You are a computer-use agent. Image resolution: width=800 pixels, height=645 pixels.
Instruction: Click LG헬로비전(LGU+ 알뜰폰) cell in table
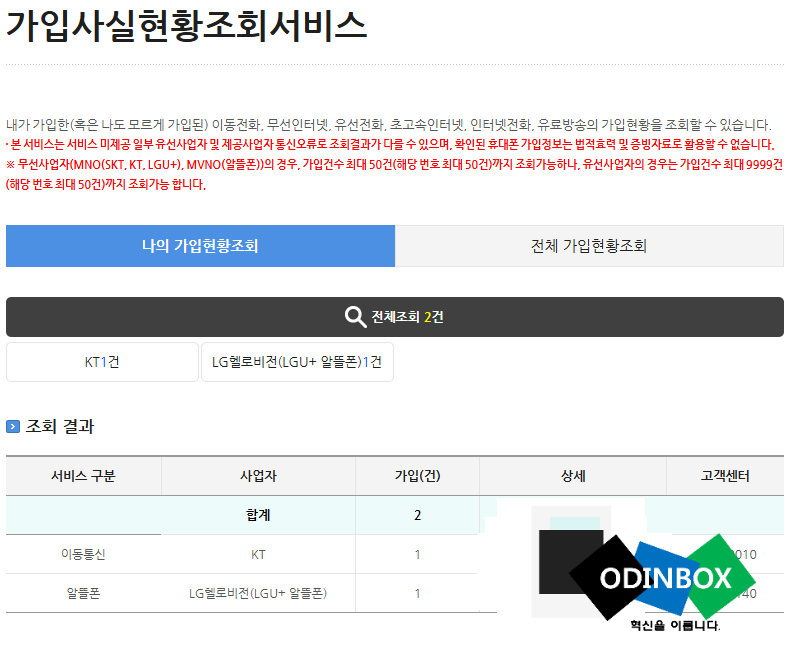coord(258,593)
